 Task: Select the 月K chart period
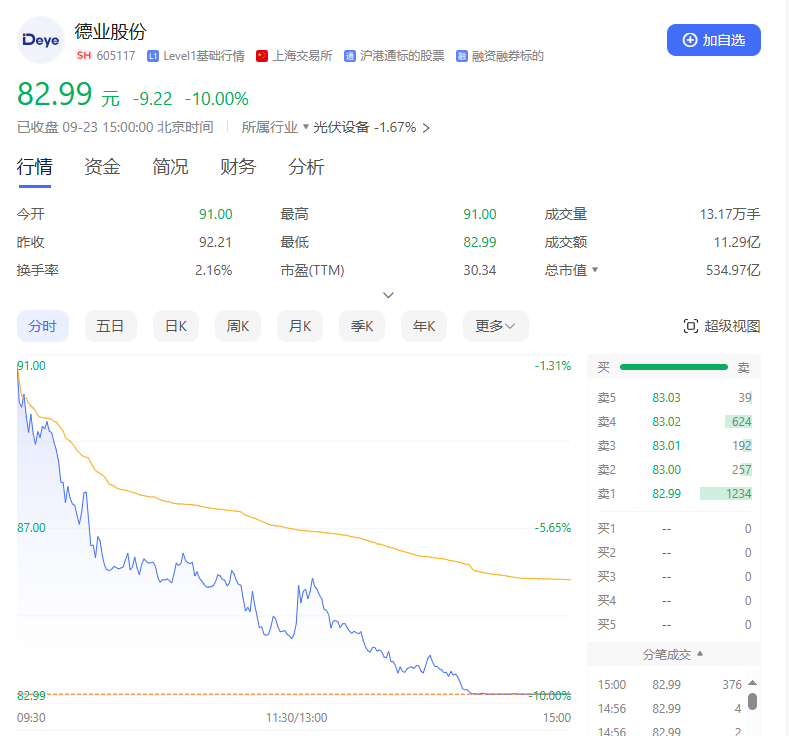(300, 326)
